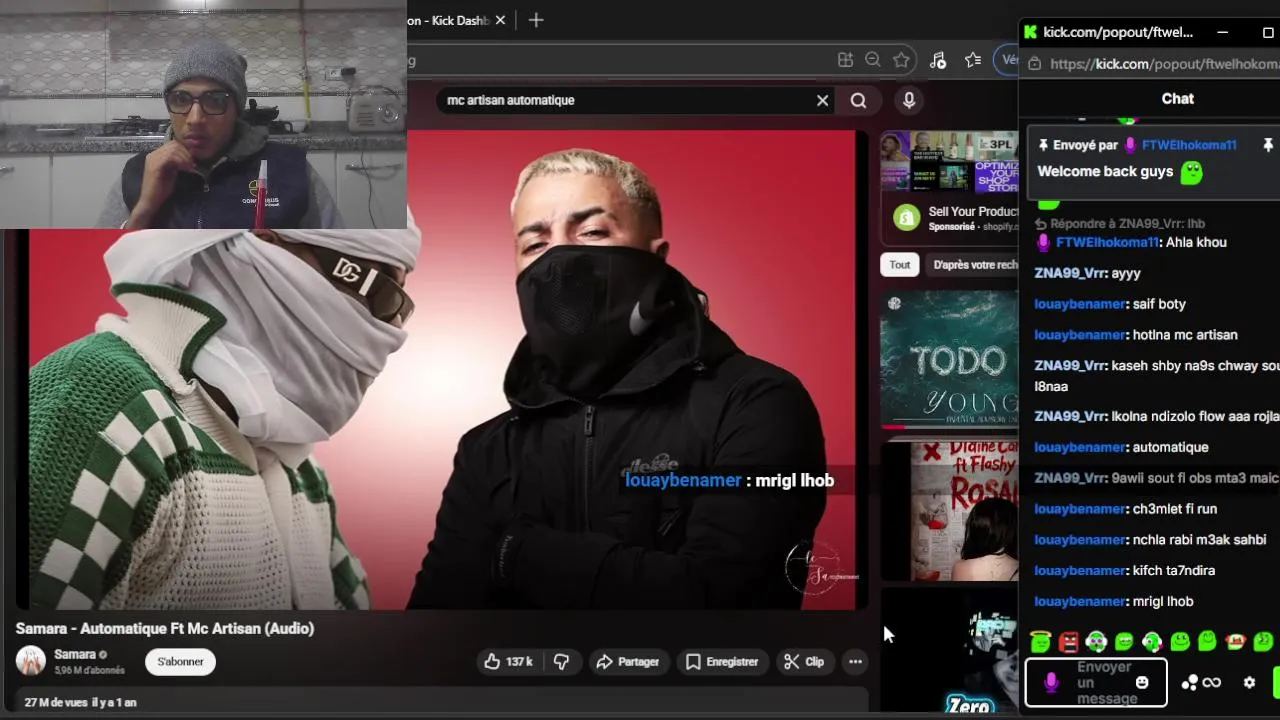Open the media control music-note icon

tap(938, 60)
